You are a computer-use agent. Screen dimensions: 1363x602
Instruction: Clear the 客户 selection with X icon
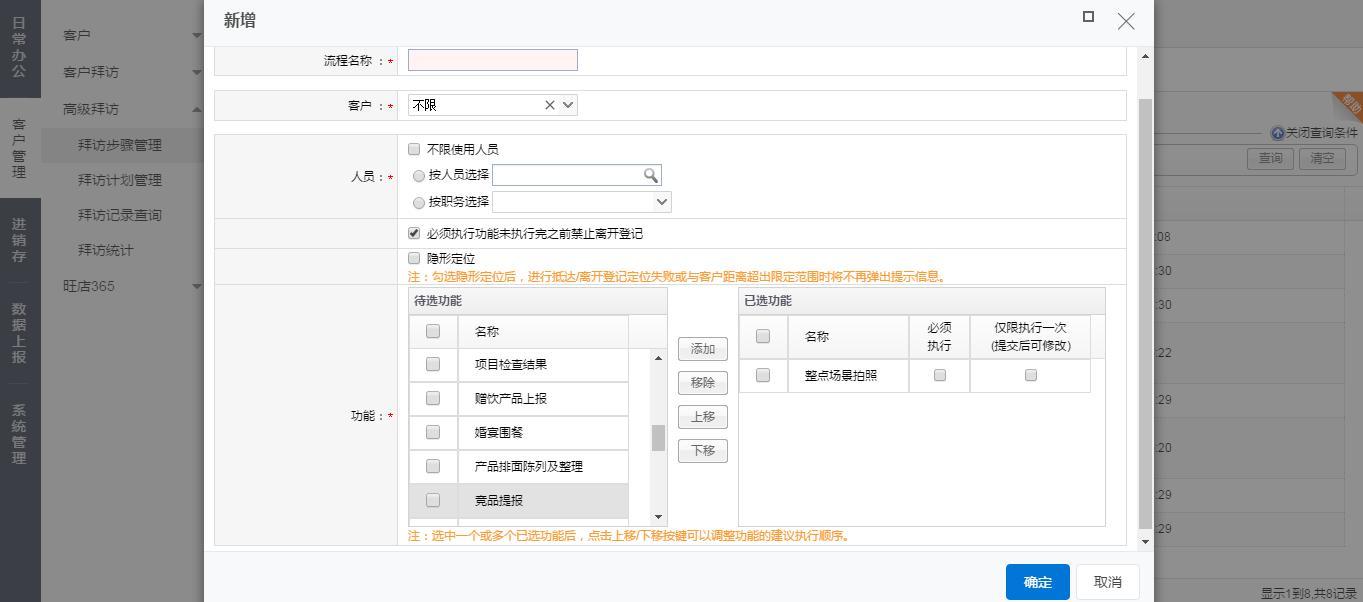tap(549, 105)
